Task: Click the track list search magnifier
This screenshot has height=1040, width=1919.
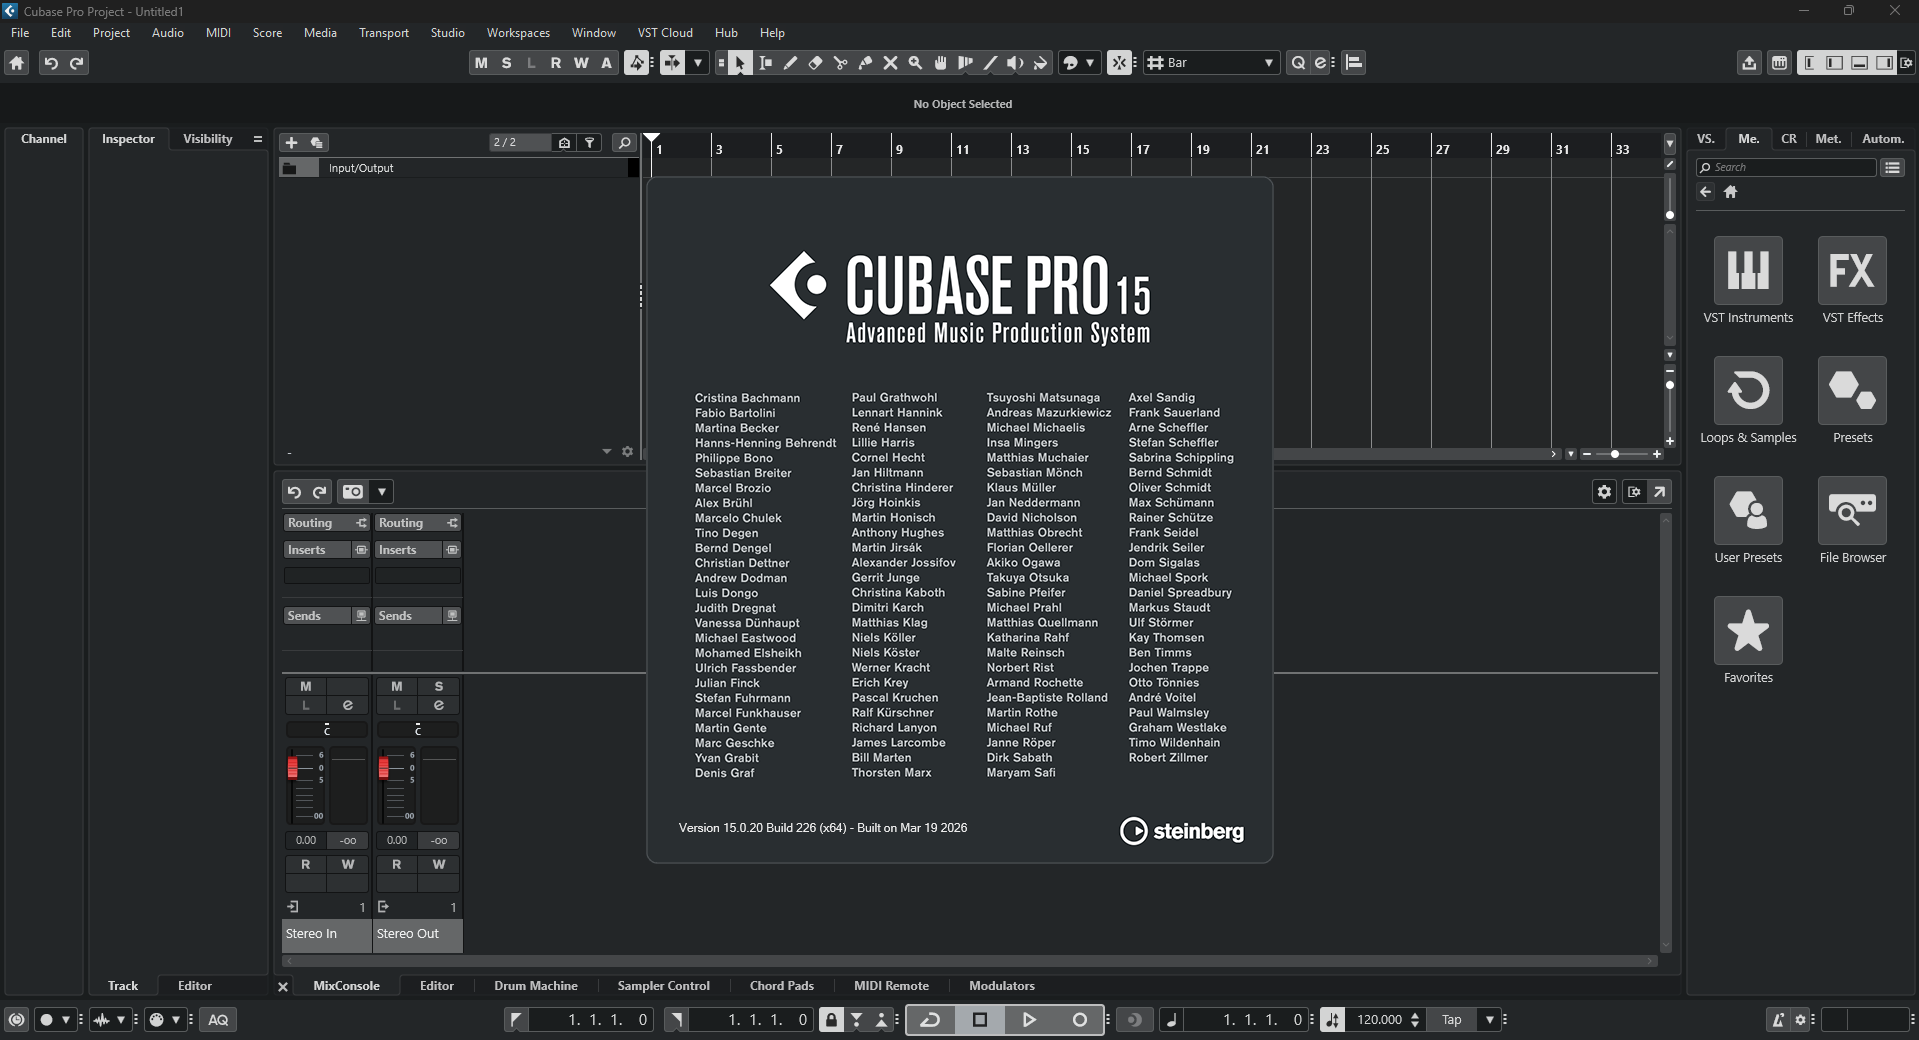Action: point(624,143)
